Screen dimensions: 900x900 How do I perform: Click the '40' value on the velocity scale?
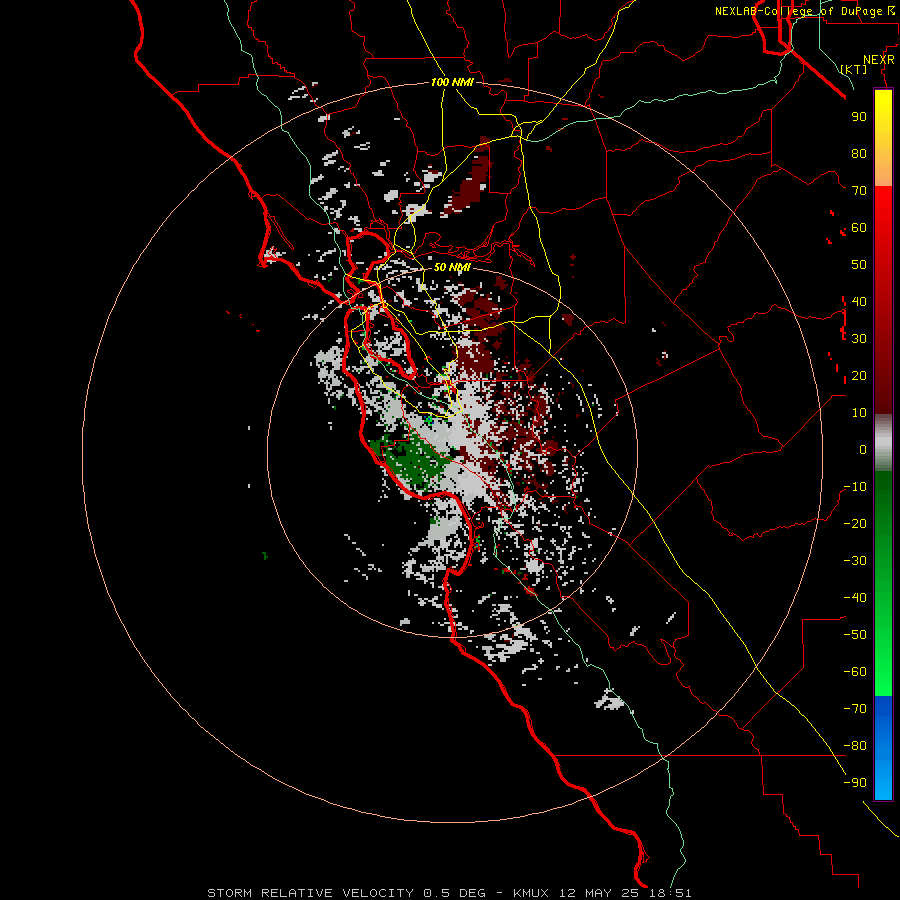tap(859, 301)
